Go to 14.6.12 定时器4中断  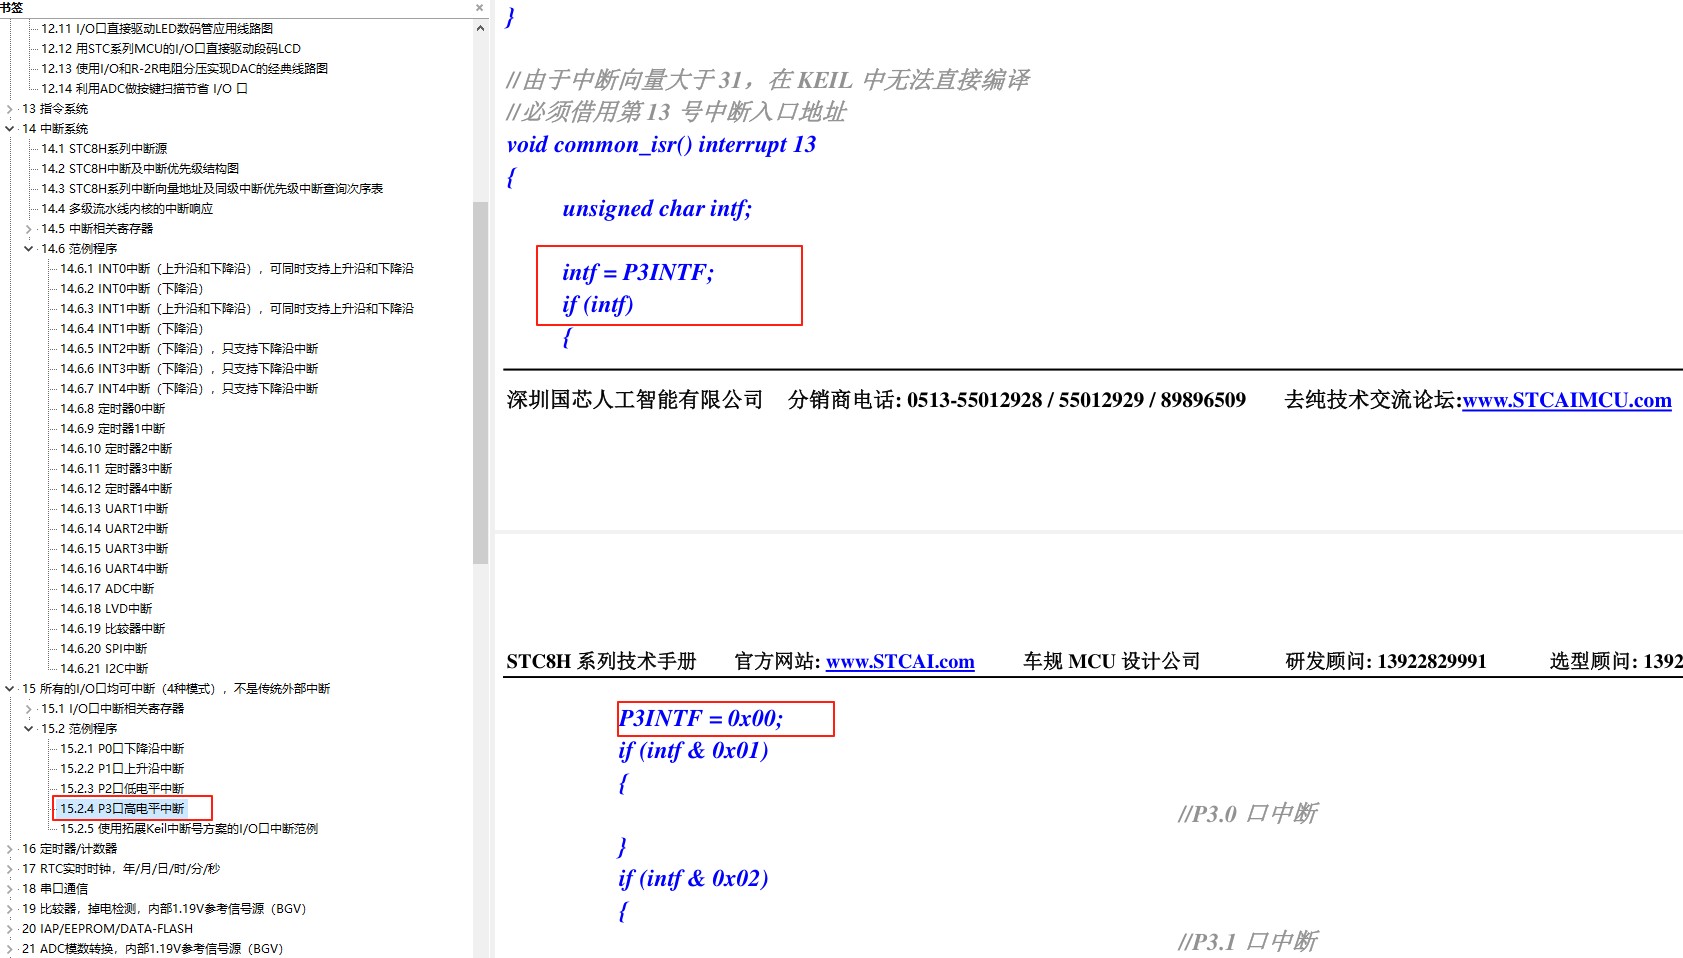pos(116,489)
